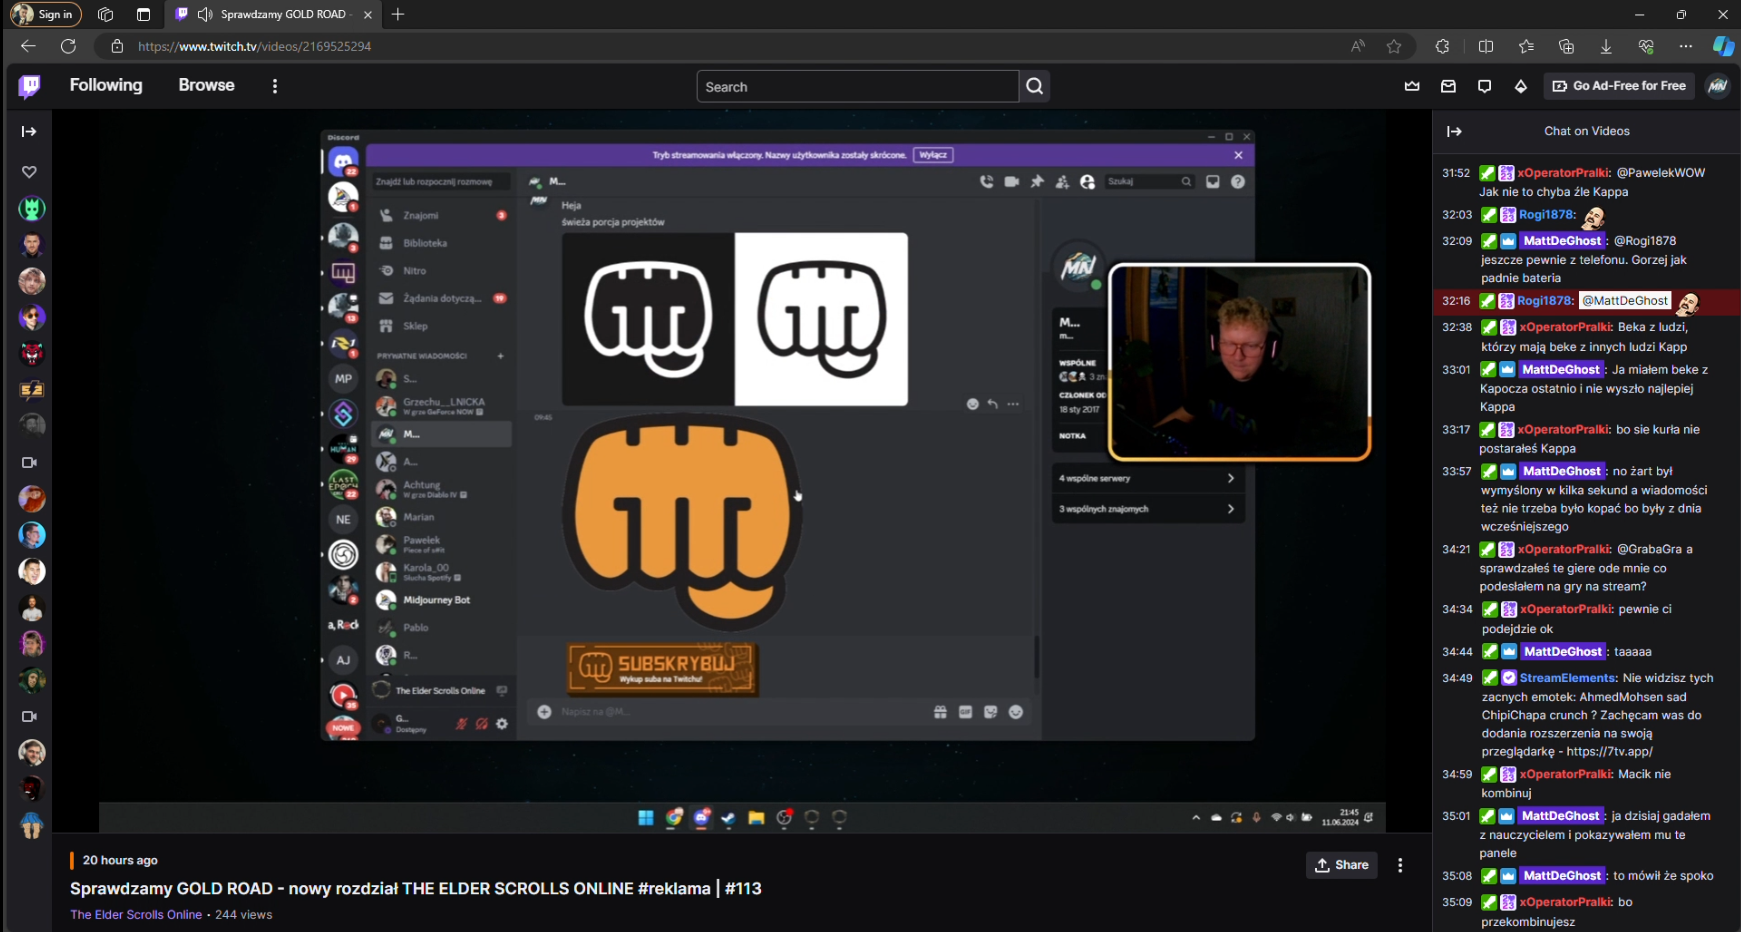Collapse the Chat on Videos column with its arrow

point(1456,131)
